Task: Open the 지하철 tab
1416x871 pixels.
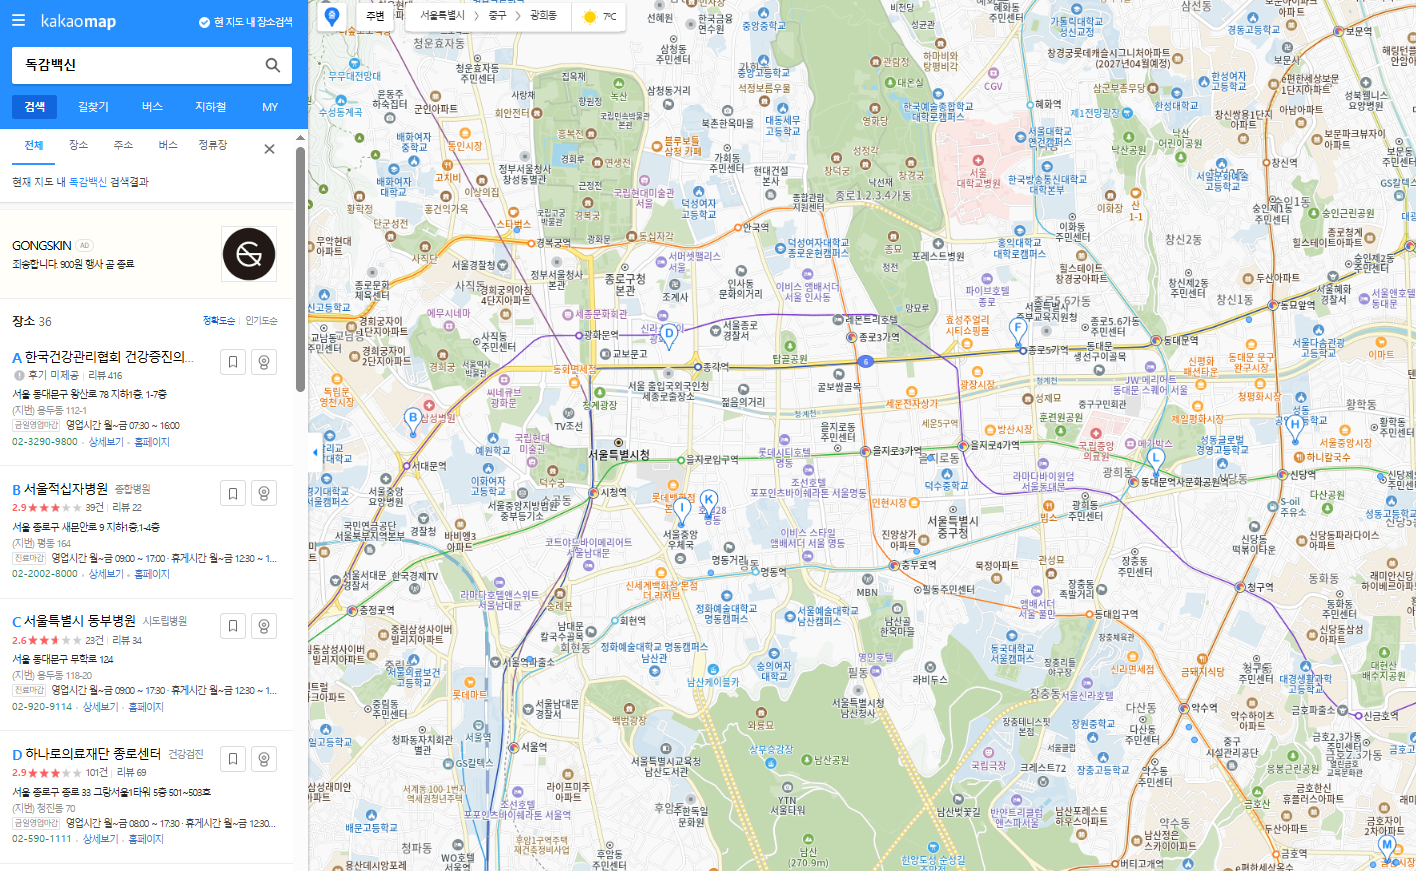Action: (210, 107)
